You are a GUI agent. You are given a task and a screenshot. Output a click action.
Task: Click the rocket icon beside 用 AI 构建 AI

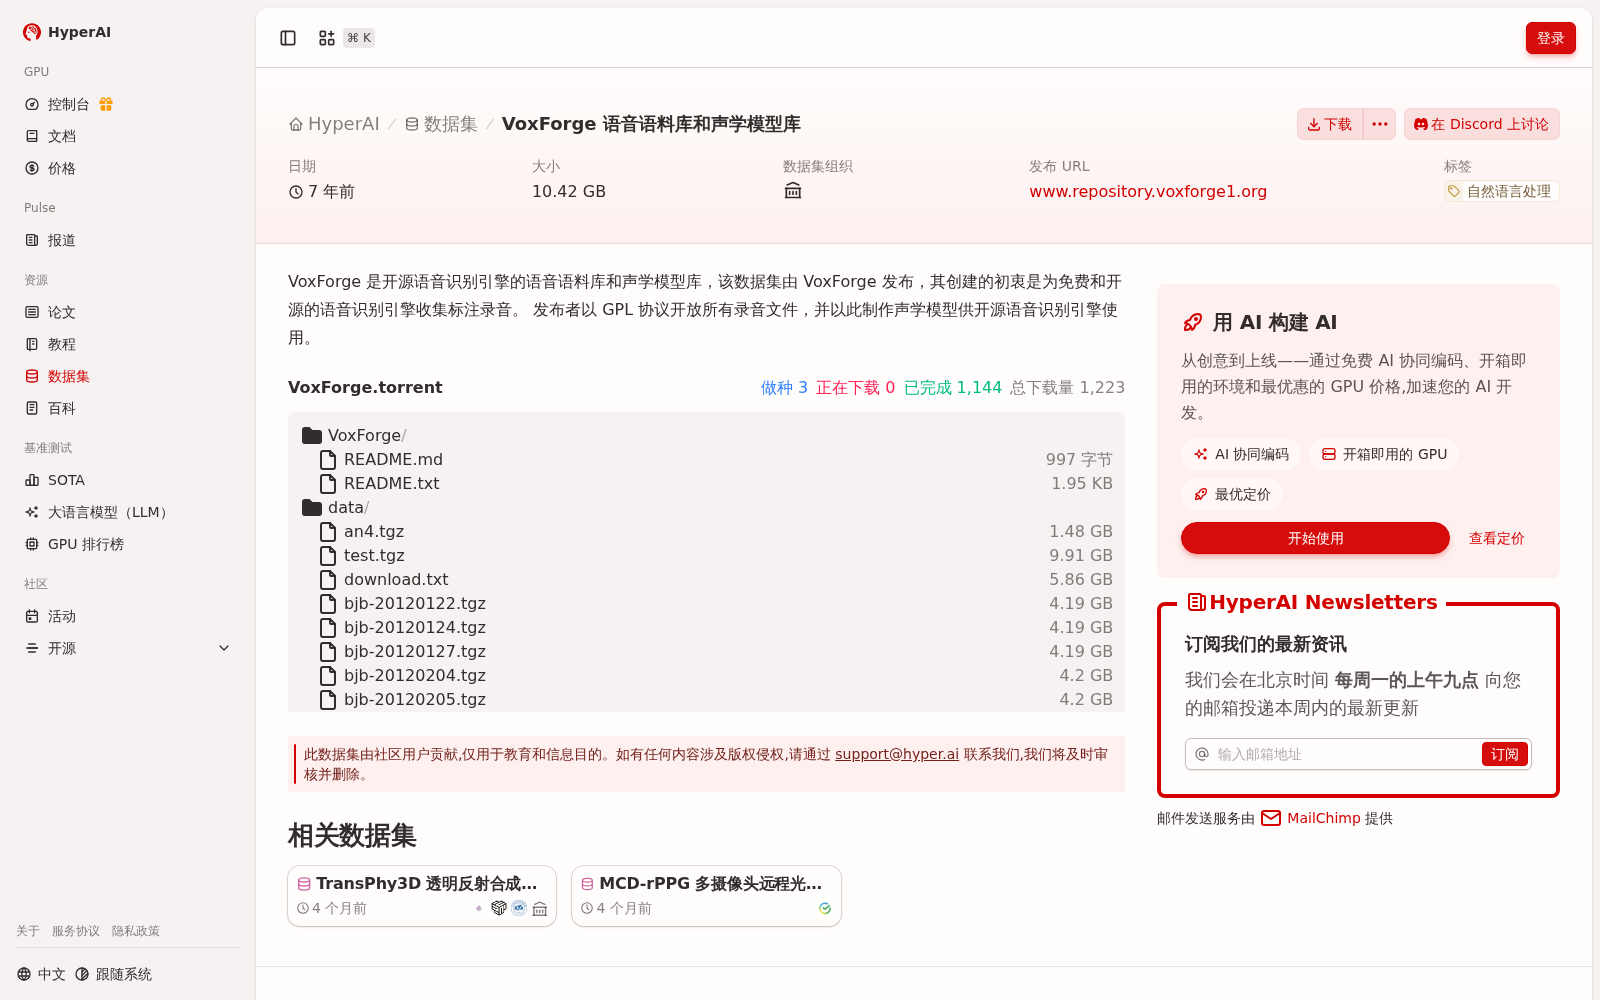point(1192,322)
